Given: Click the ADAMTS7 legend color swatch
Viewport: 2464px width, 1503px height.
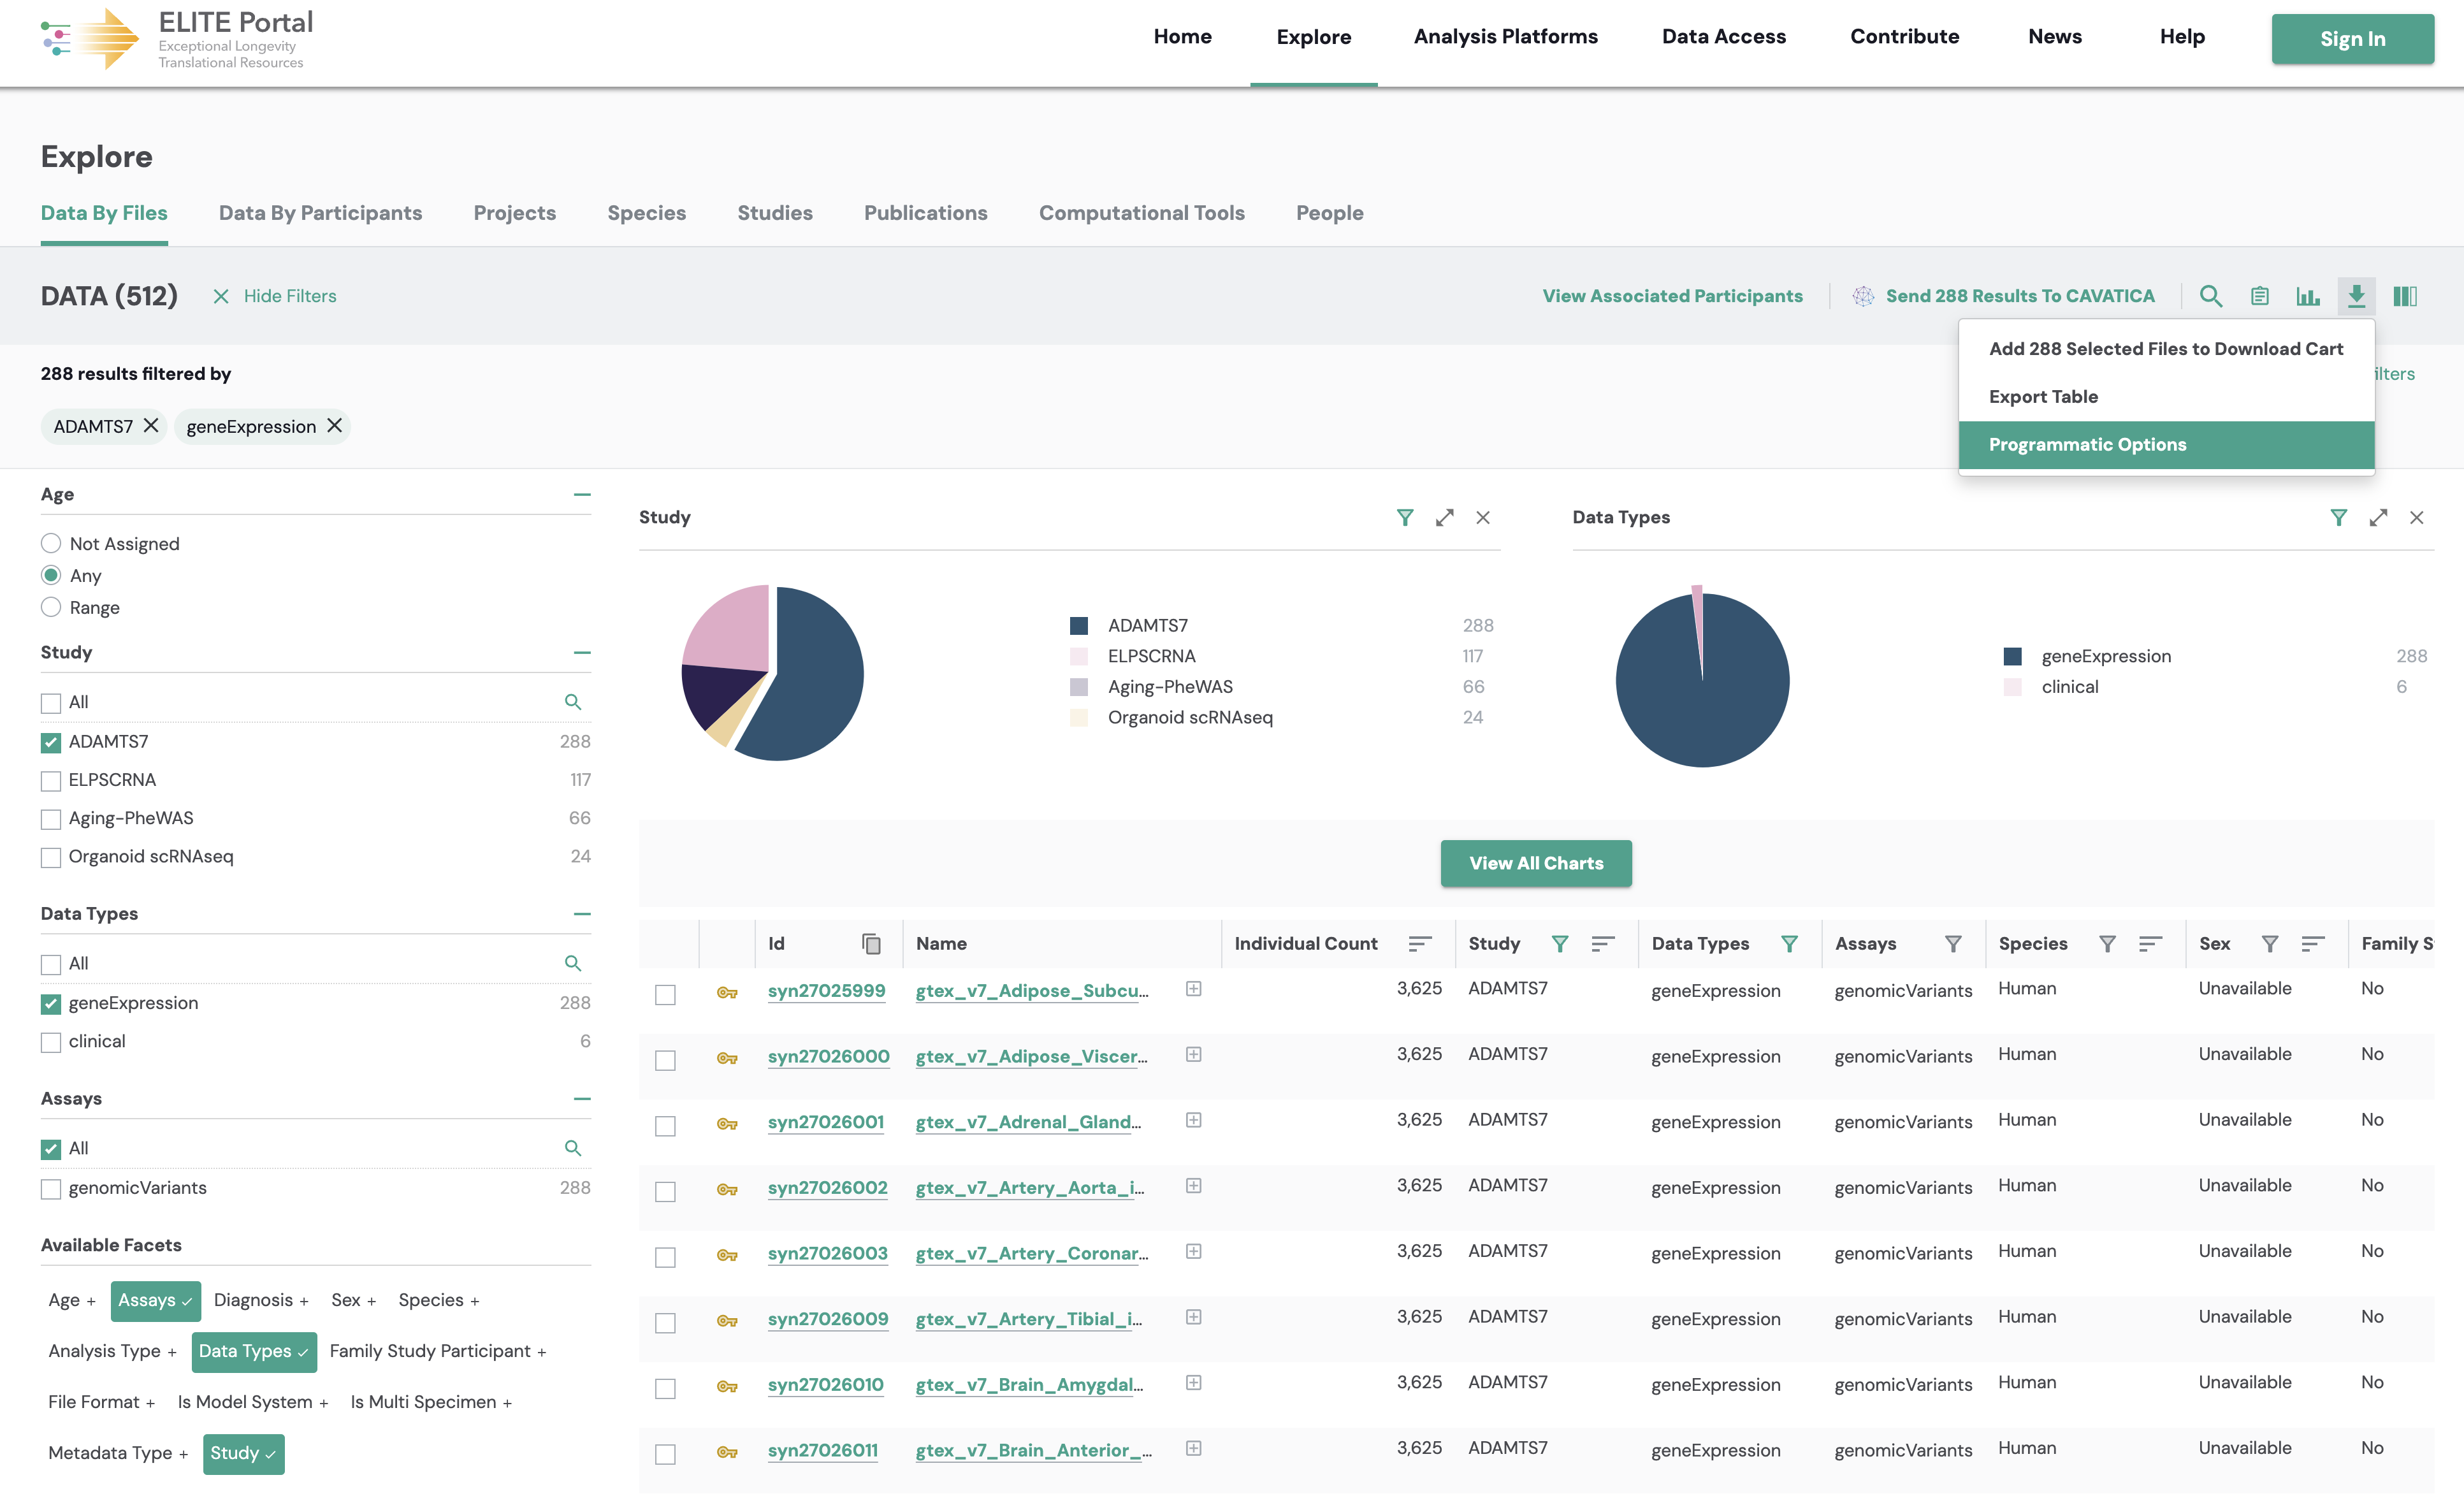Looking at the screenshot, I should pyautogui.click(x=1079, y=626).
